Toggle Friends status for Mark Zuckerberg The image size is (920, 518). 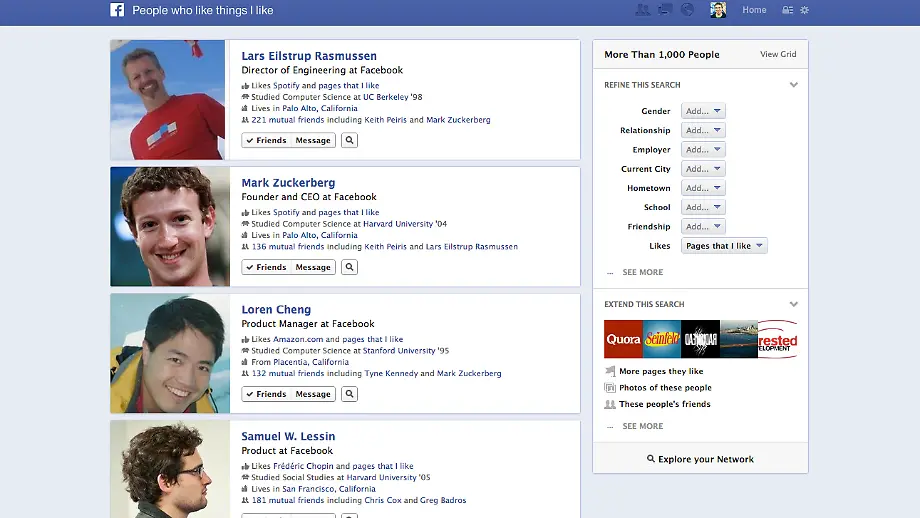266,268
